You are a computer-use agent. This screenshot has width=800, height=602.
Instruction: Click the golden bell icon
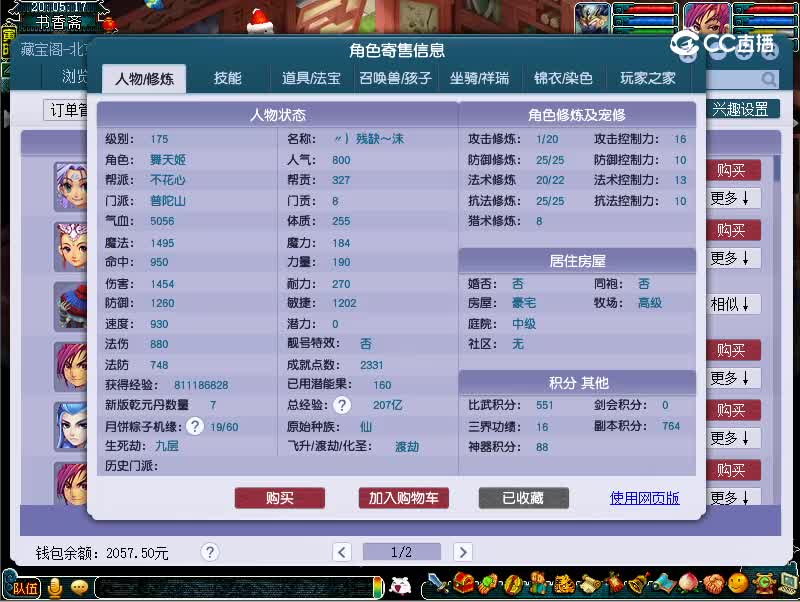639,583
